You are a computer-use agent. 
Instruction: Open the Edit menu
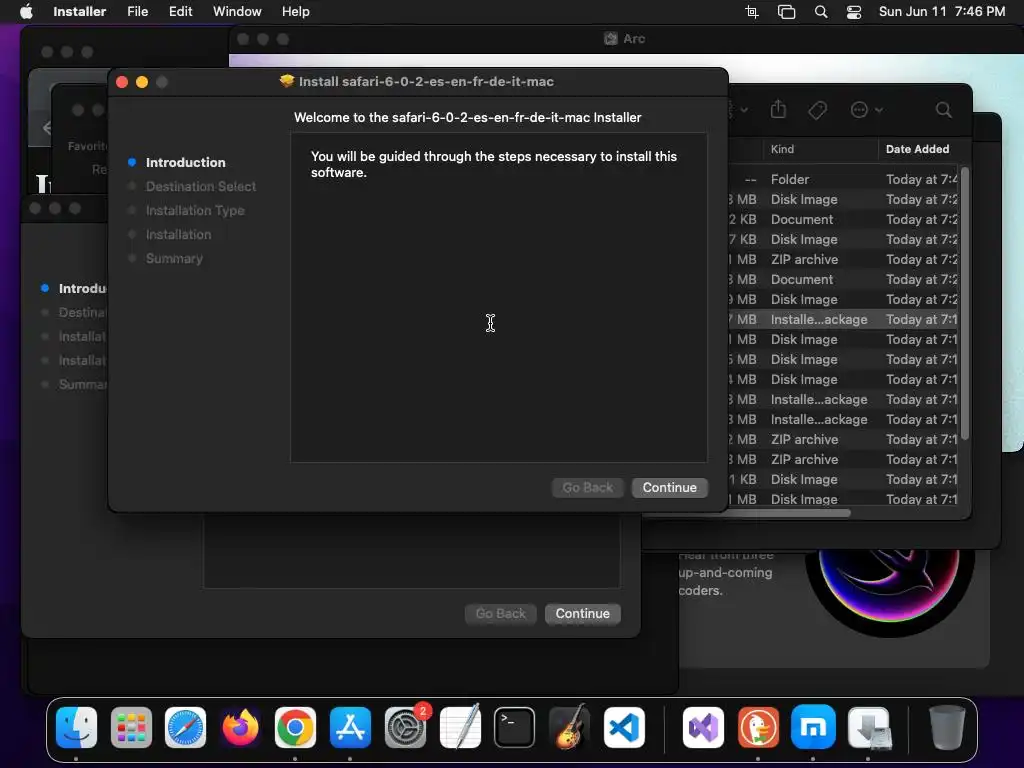click(x=180, y=11)
